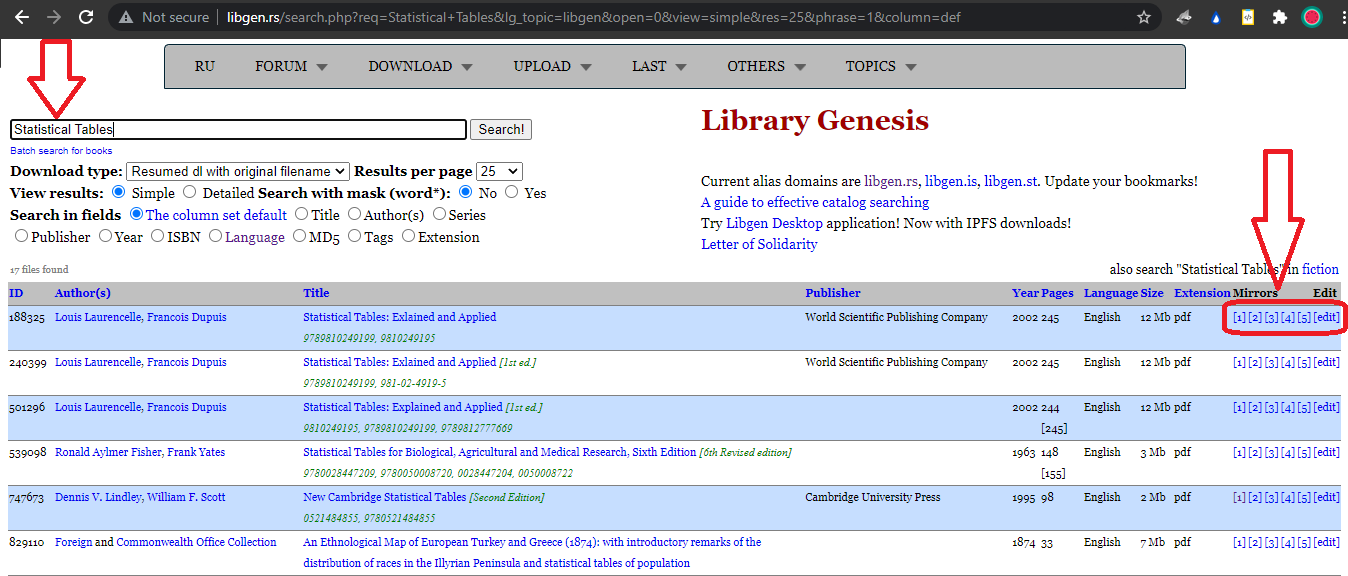Open mirror [4] for book ID 829110
Image resolution: width=1348 pixels, height=576 pixels.
1288,542
